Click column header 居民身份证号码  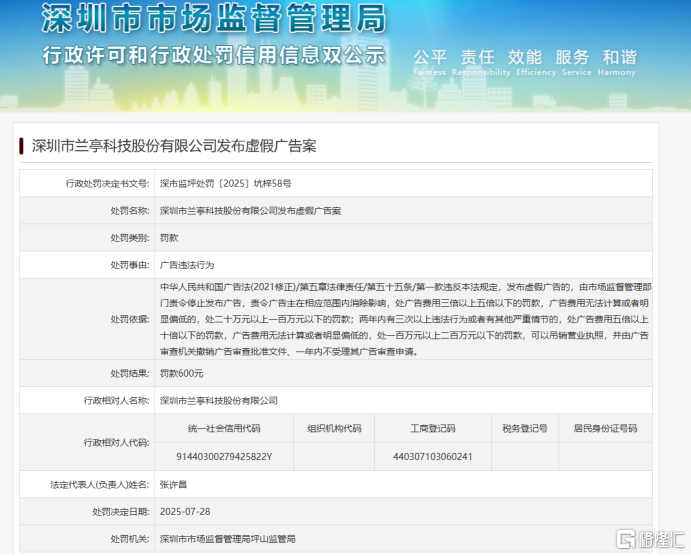[x=605, y=428]
